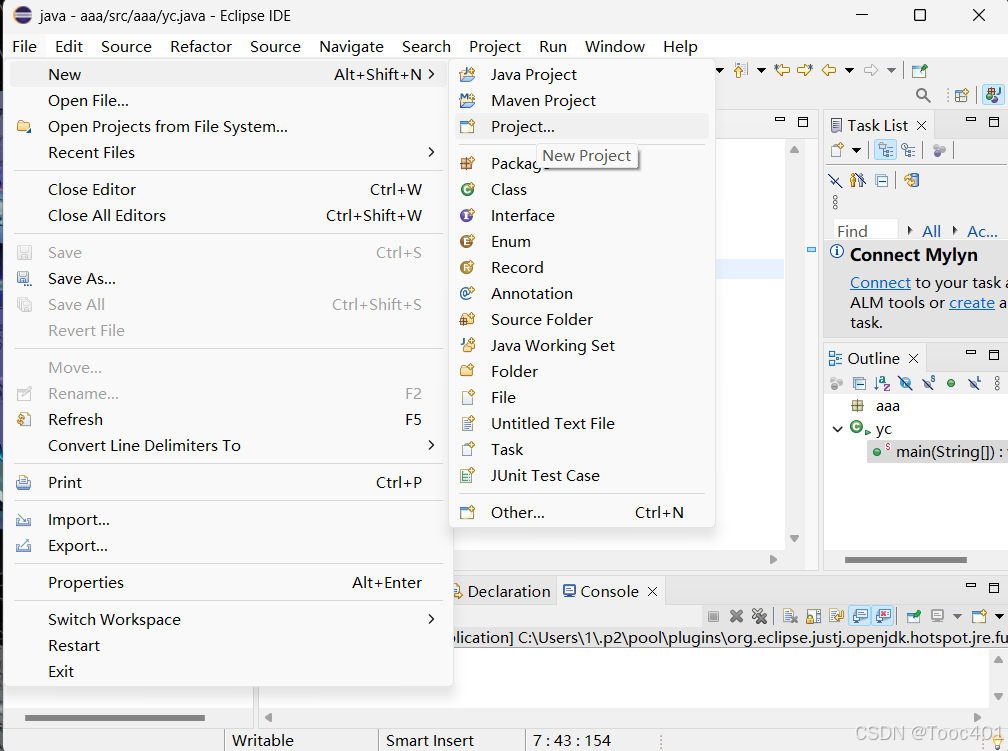Navigate back with yellow Back arrow
The height and width of the screenshot is (751, 1008).
pos(829,70)
